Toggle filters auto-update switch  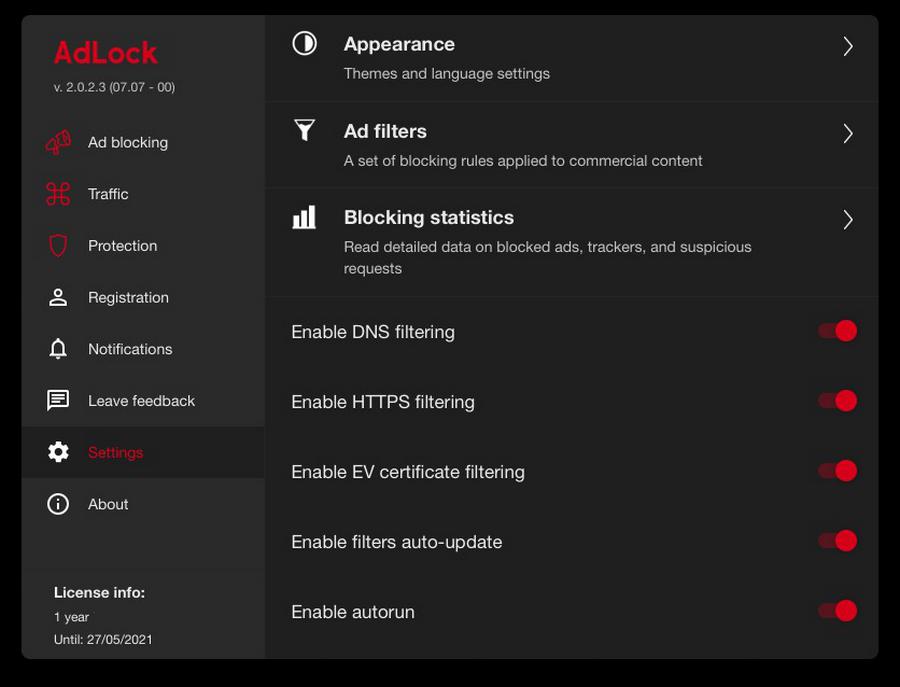(838, 541)
